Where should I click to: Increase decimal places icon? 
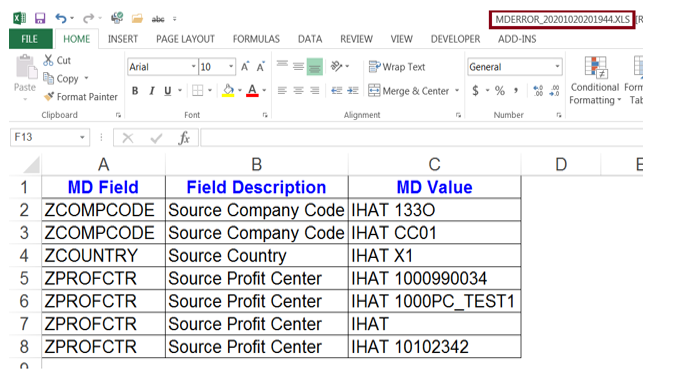(x=538, y=91)
